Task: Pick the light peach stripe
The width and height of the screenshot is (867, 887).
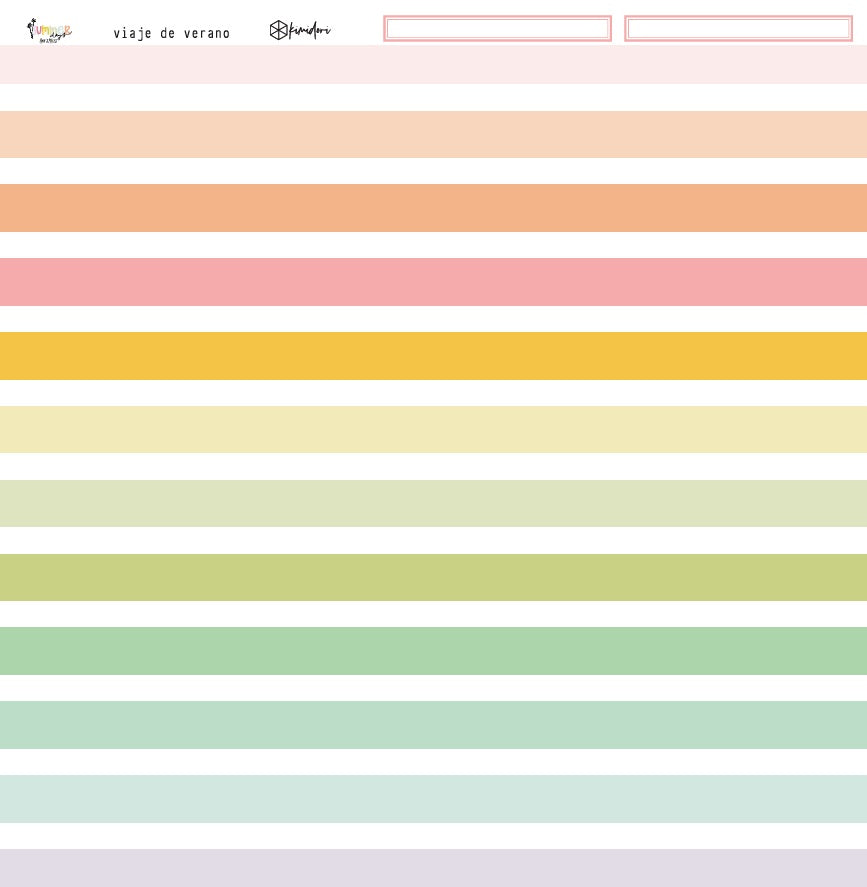Action: pyautogui.click(x=433, y=135)
